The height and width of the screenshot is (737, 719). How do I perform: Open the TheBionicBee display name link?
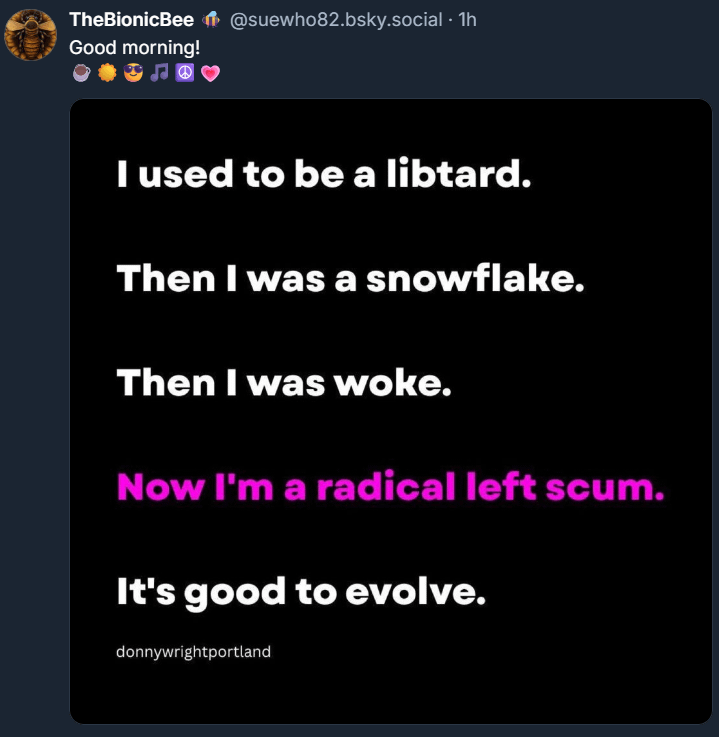pos(131,20)
